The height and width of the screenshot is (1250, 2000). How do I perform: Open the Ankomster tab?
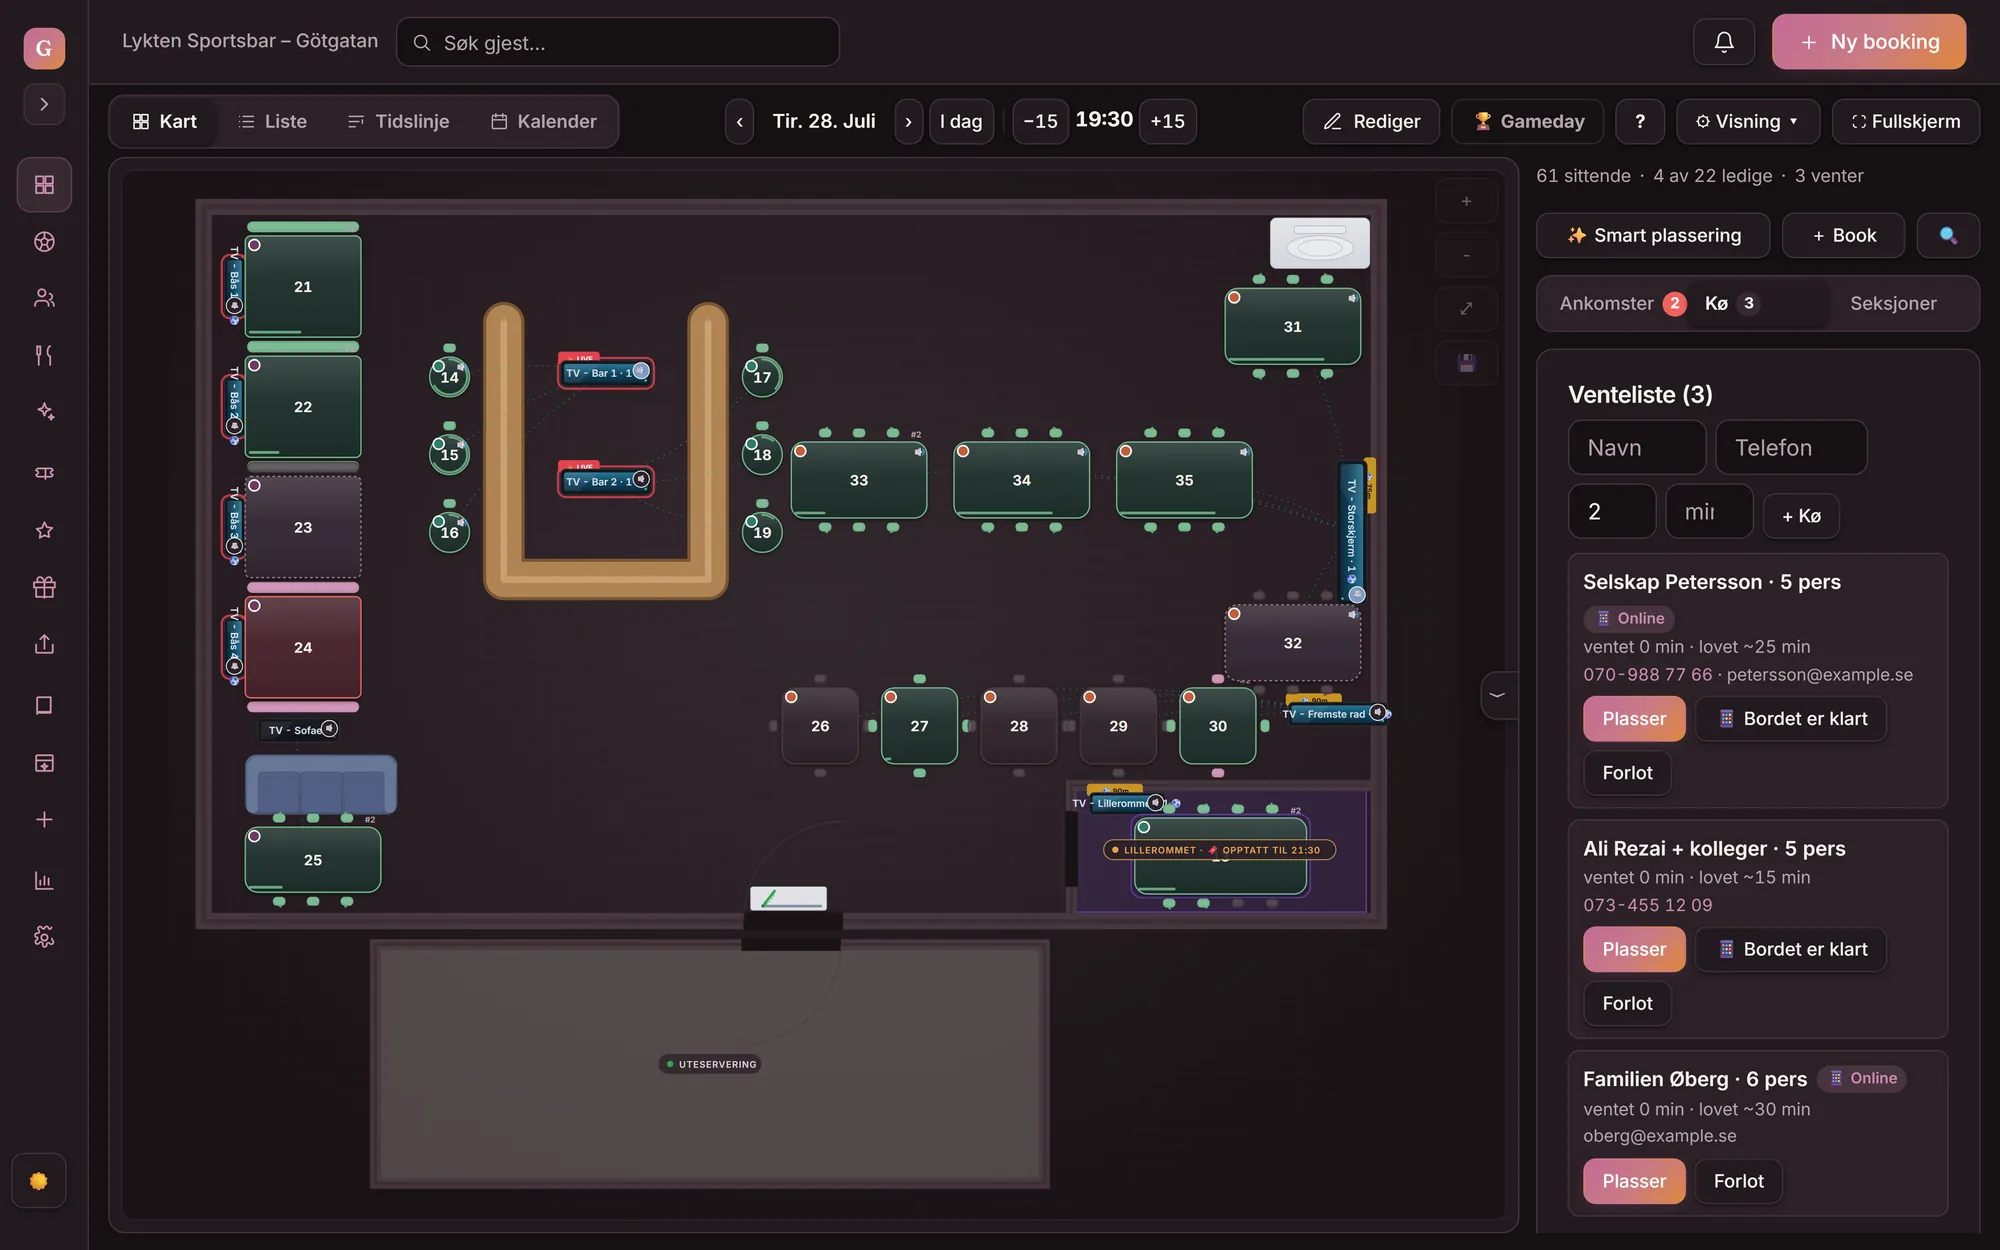click(x=1620, y=303)
